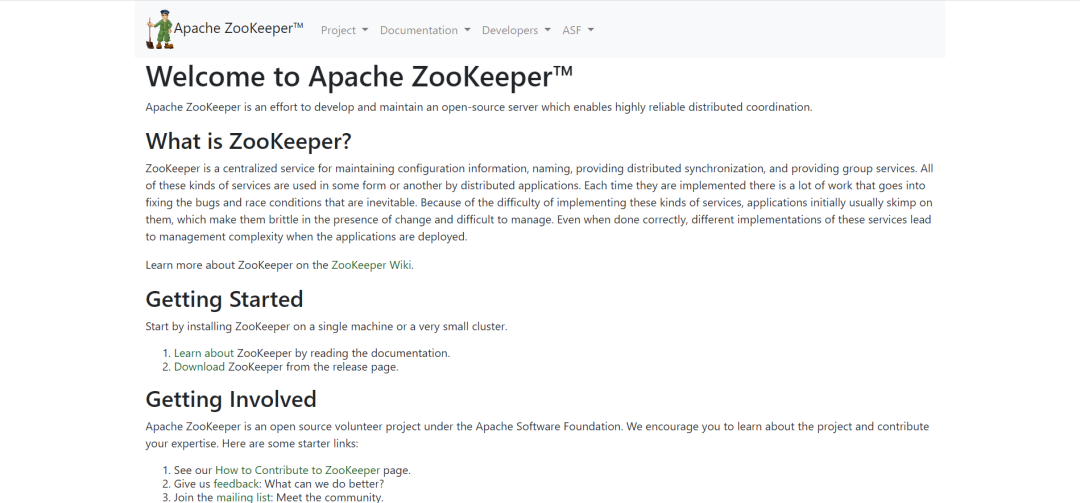Open the ASF dropdown menu
The image size is (1080, 503).
pos(578,30)
